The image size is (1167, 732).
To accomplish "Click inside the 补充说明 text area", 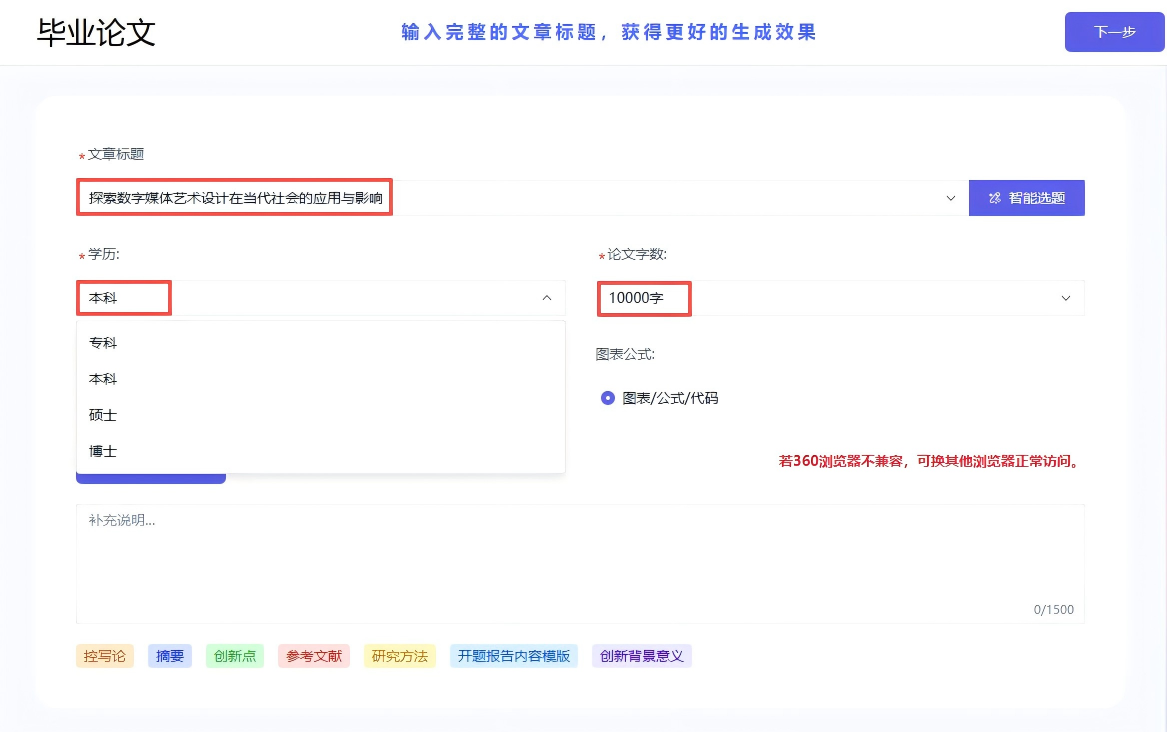I will click(x=580, y=560).
